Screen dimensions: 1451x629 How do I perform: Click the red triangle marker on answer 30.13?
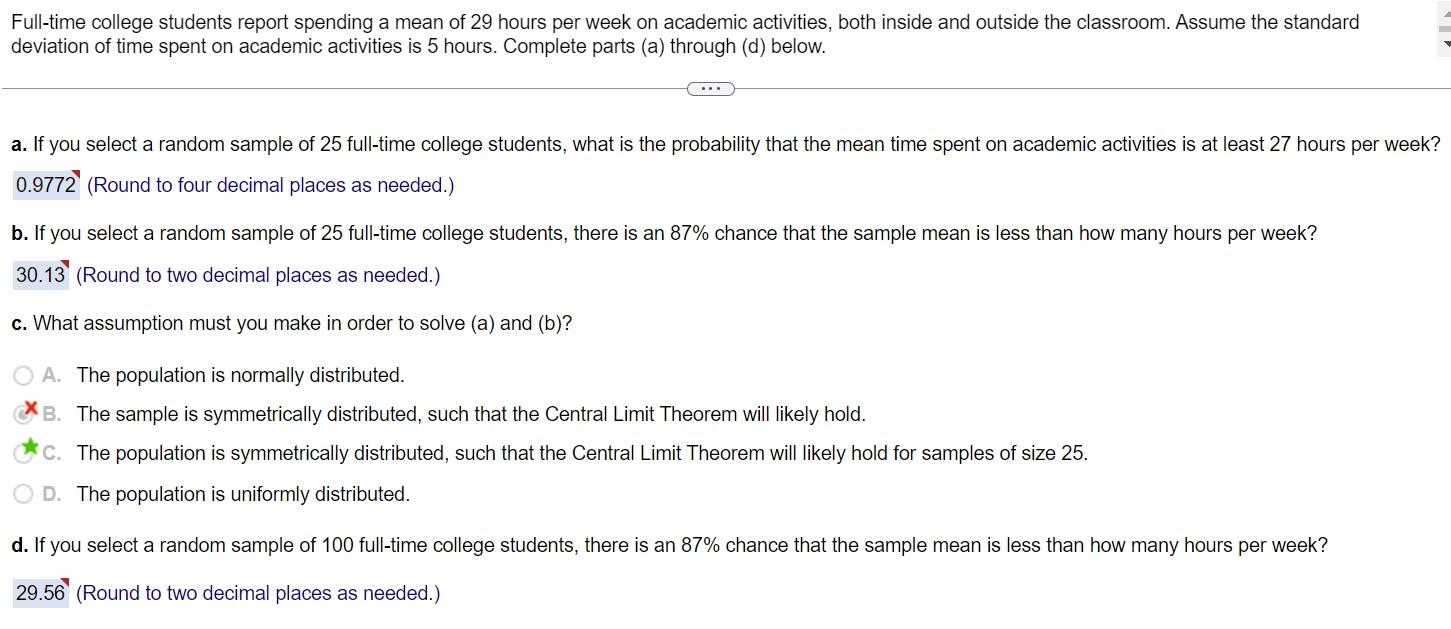click(x=65, y=264)
